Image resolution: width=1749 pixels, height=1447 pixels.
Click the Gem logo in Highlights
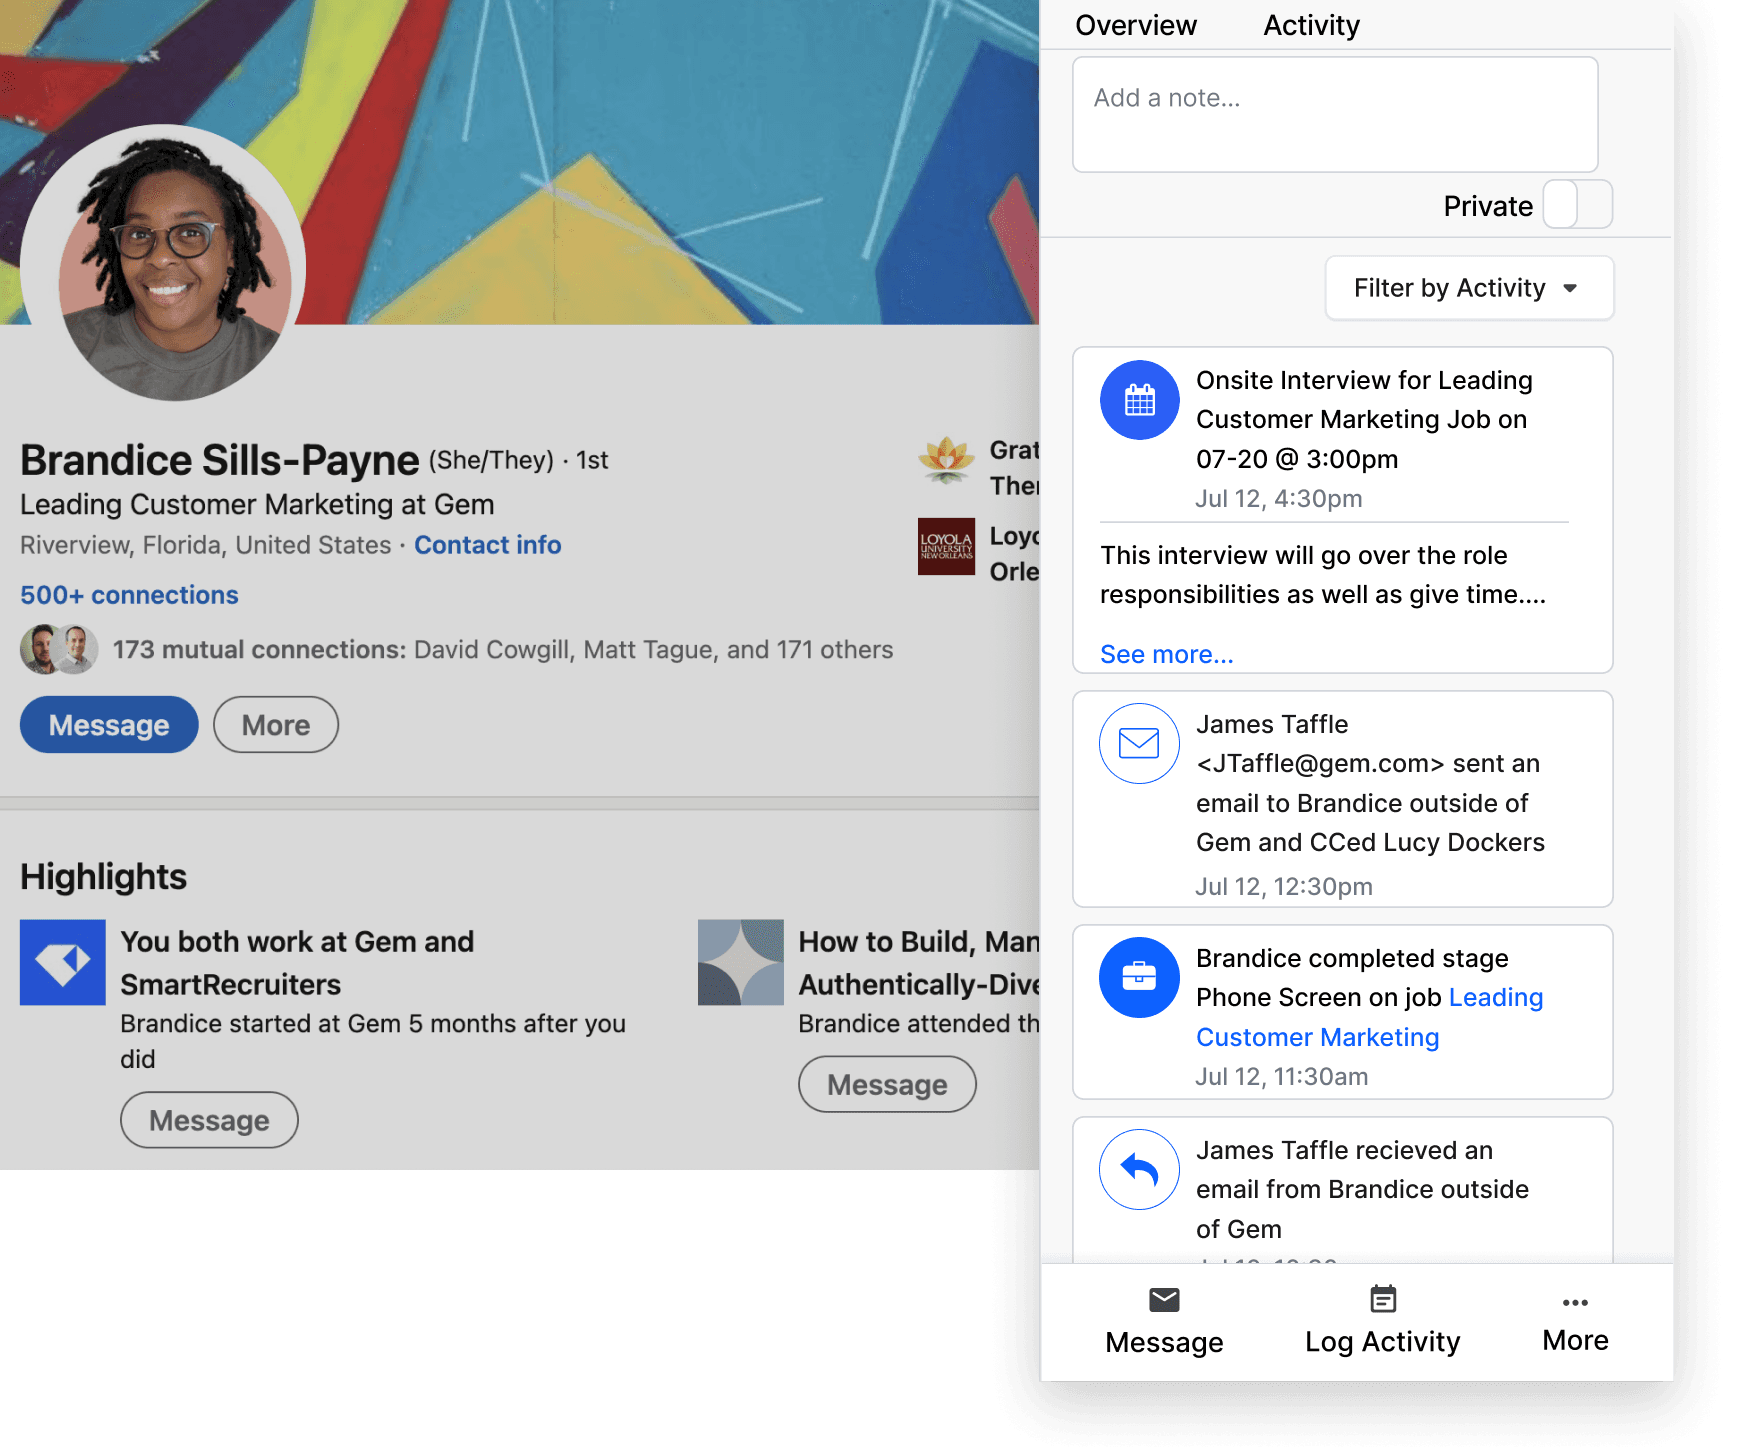[63, 962]
